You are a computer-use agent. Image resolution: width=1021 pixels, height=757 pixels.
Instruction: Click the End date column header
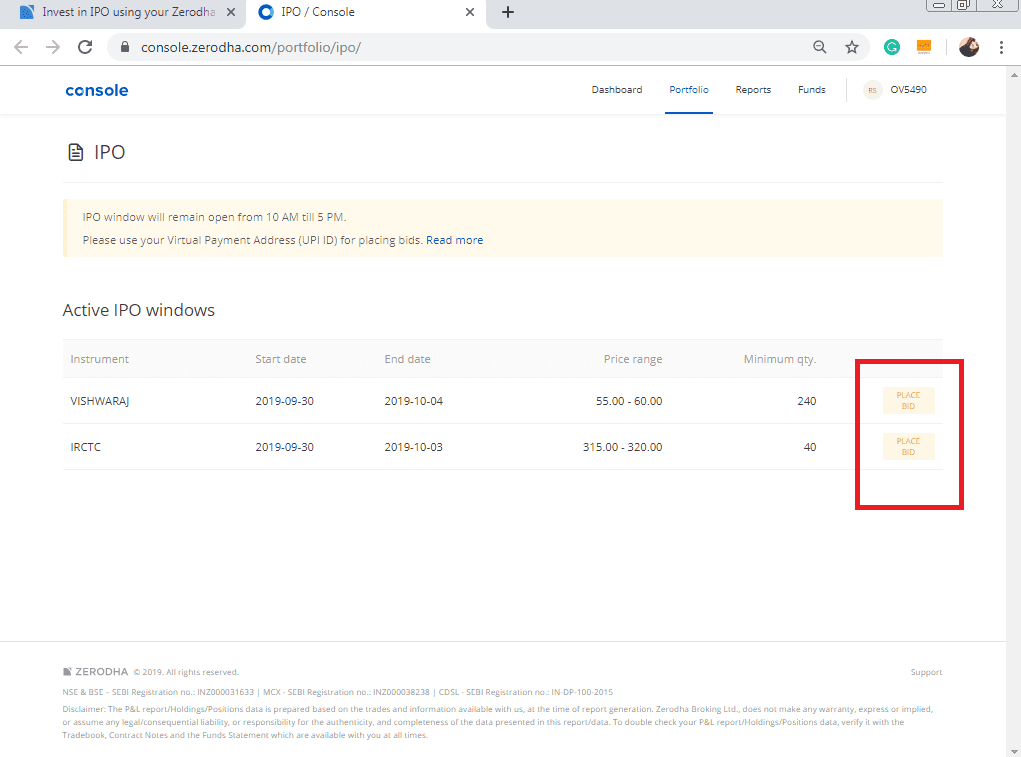(407, 359)
